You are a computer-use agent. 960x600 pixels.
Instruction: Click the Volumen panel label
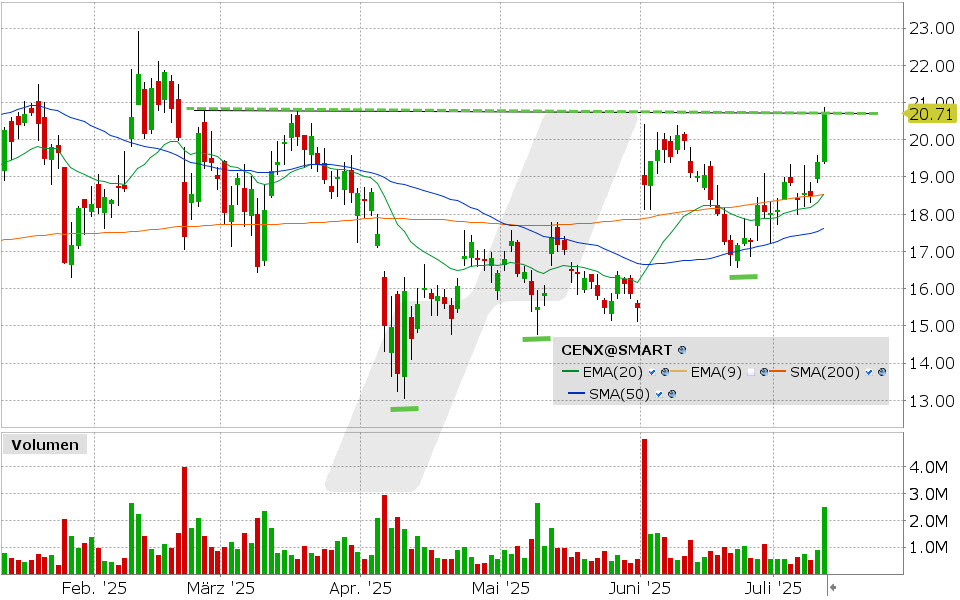(45, 444)
